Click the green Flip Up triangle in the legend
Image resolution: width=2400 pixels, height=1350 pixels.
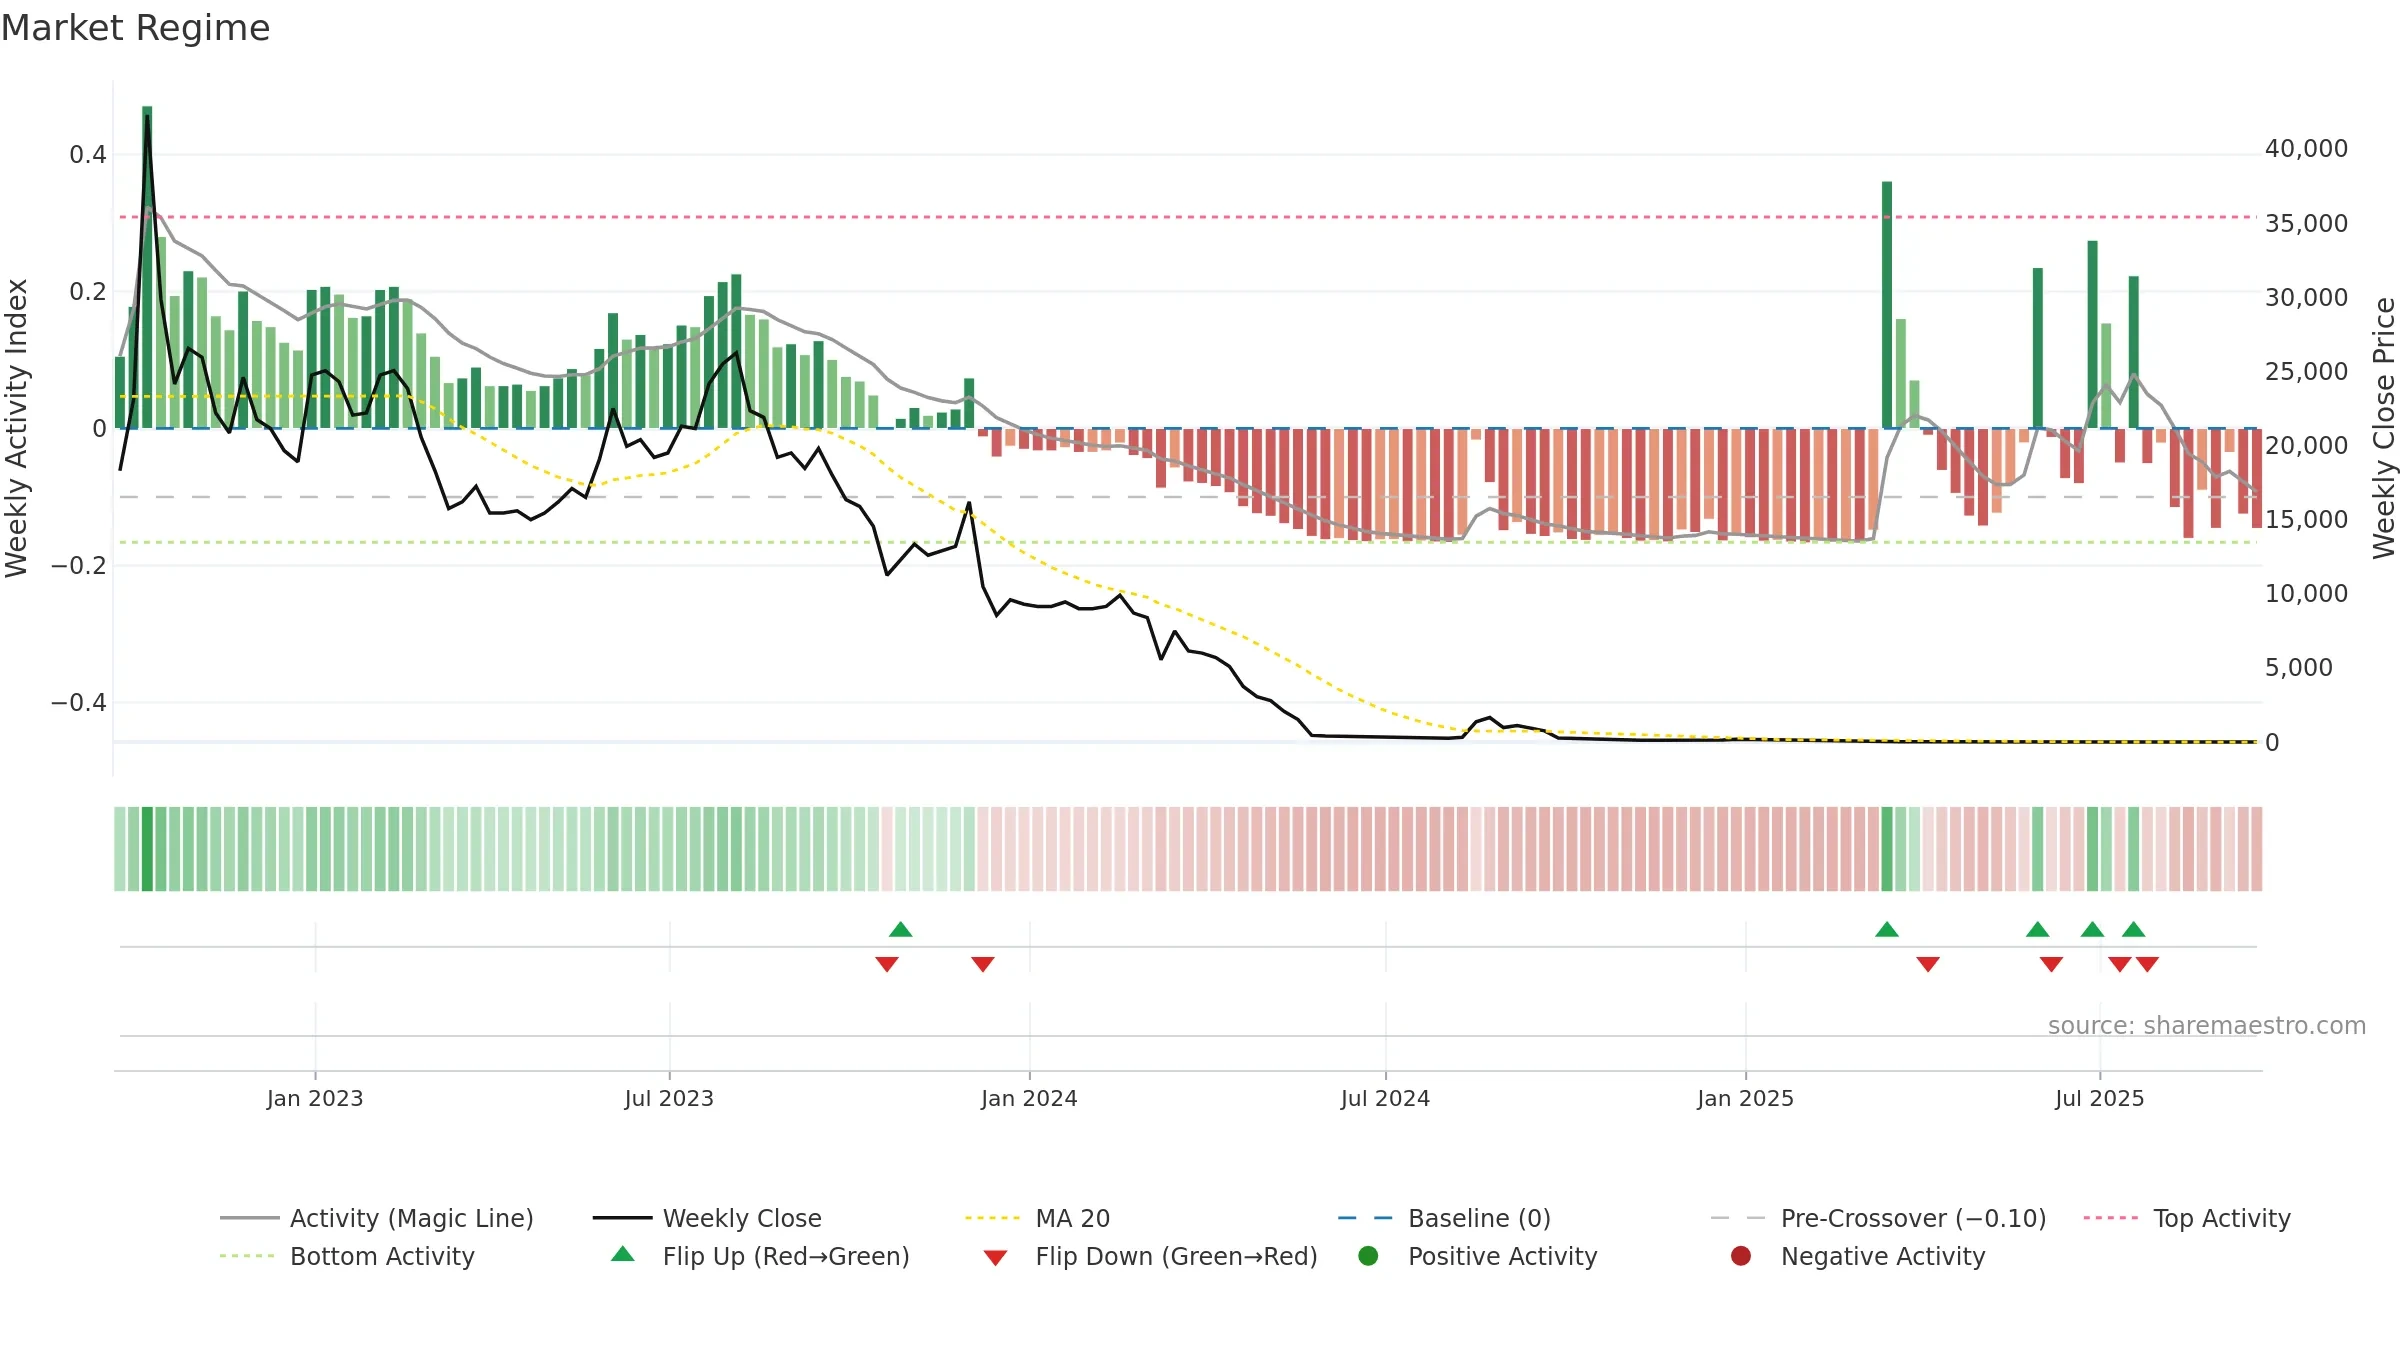pos(623,1254)
